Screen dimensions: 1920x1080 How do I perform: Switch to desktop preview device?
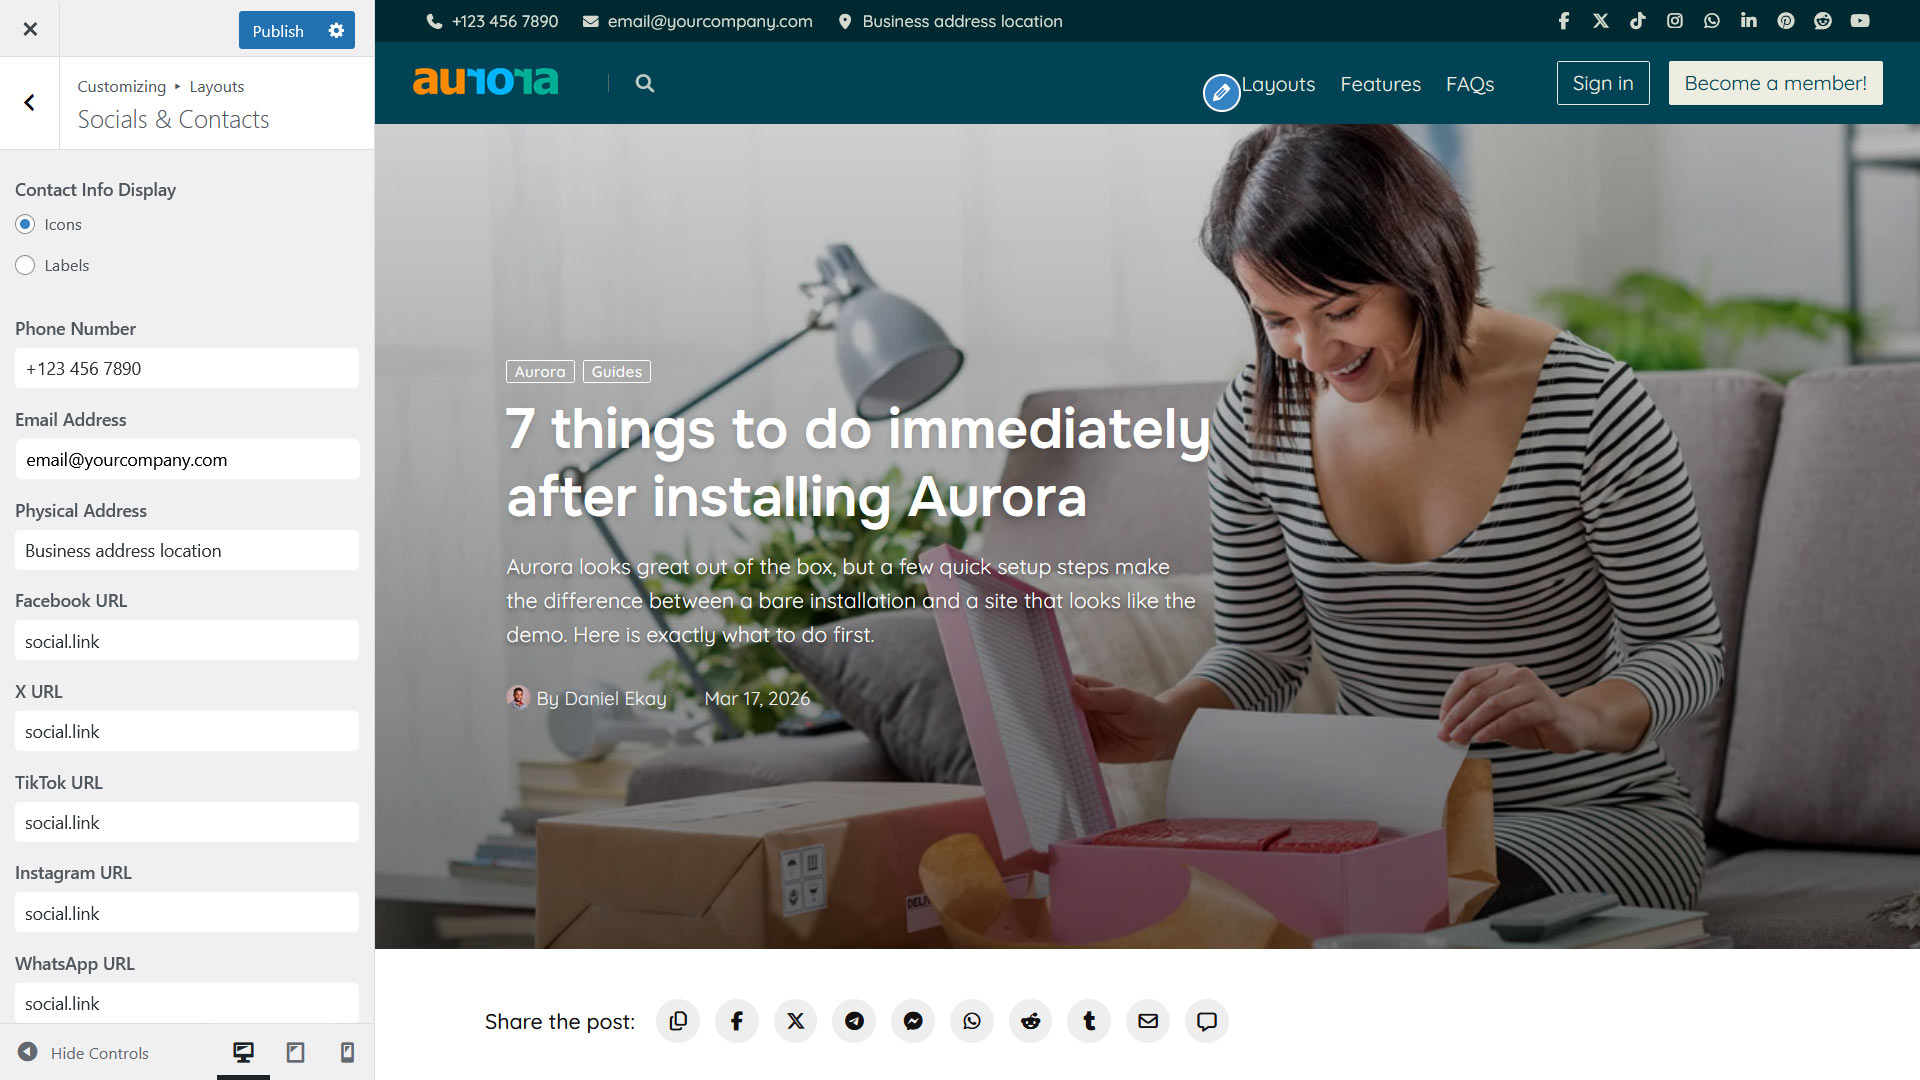[243, 1052]
